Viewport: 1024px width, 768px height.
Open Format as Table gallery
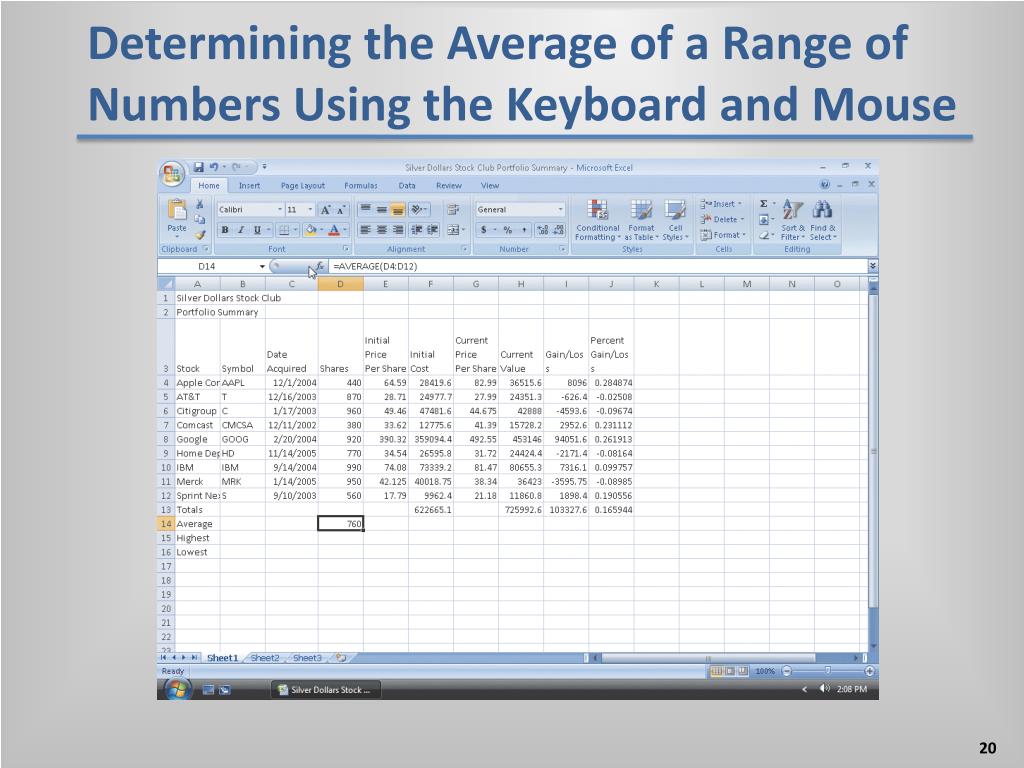(x=641, y=220)
